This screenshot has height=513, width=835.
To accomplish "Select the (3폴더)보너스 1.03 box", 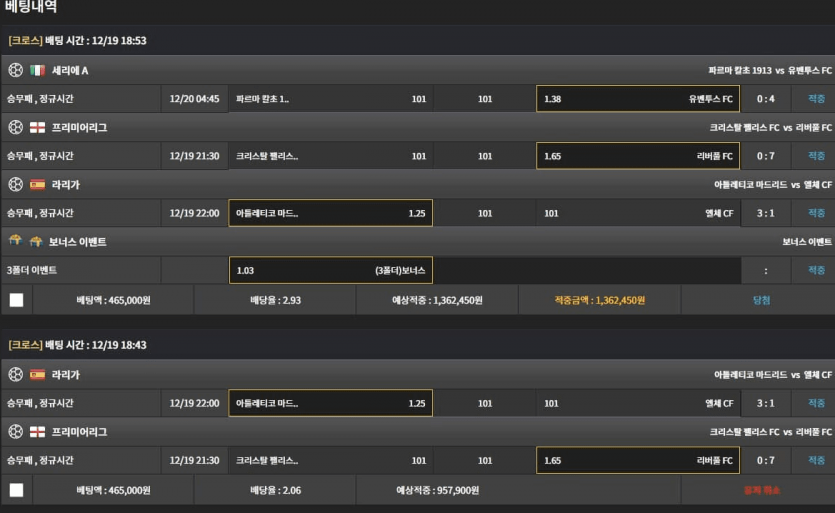I will [x=331, y=270].
